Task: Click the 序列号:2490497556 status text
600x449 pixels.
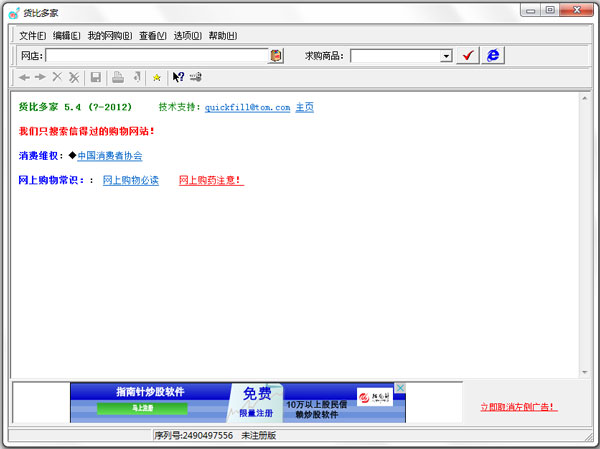Action: 194,436
